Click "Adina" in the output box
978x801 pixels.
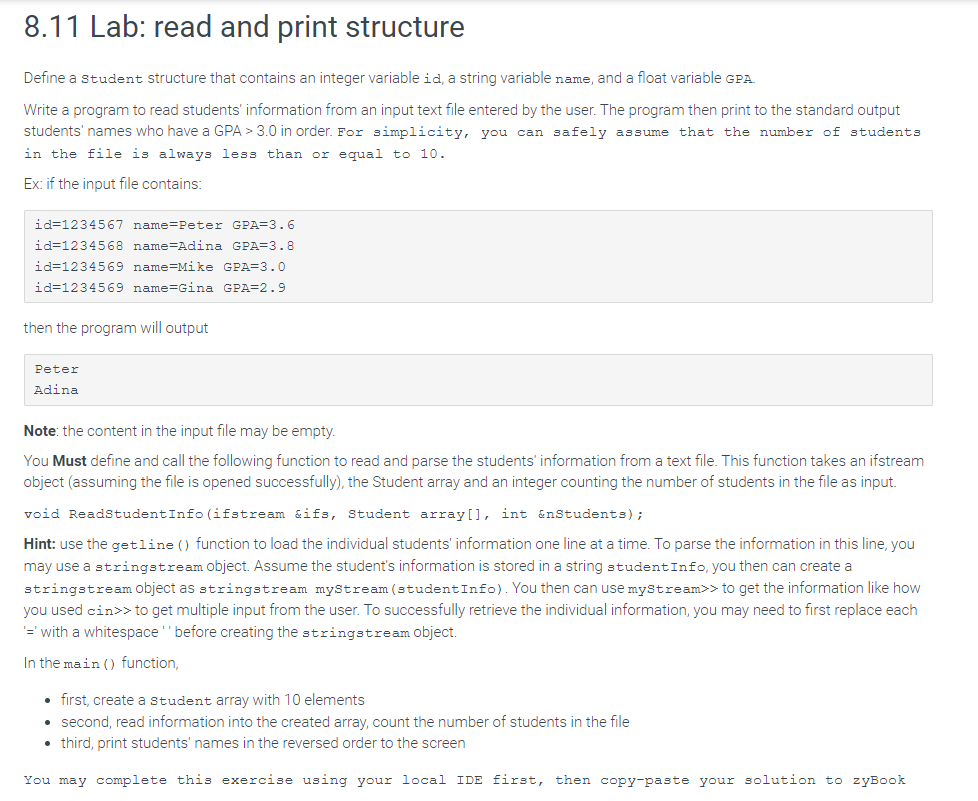coord(56,390)
